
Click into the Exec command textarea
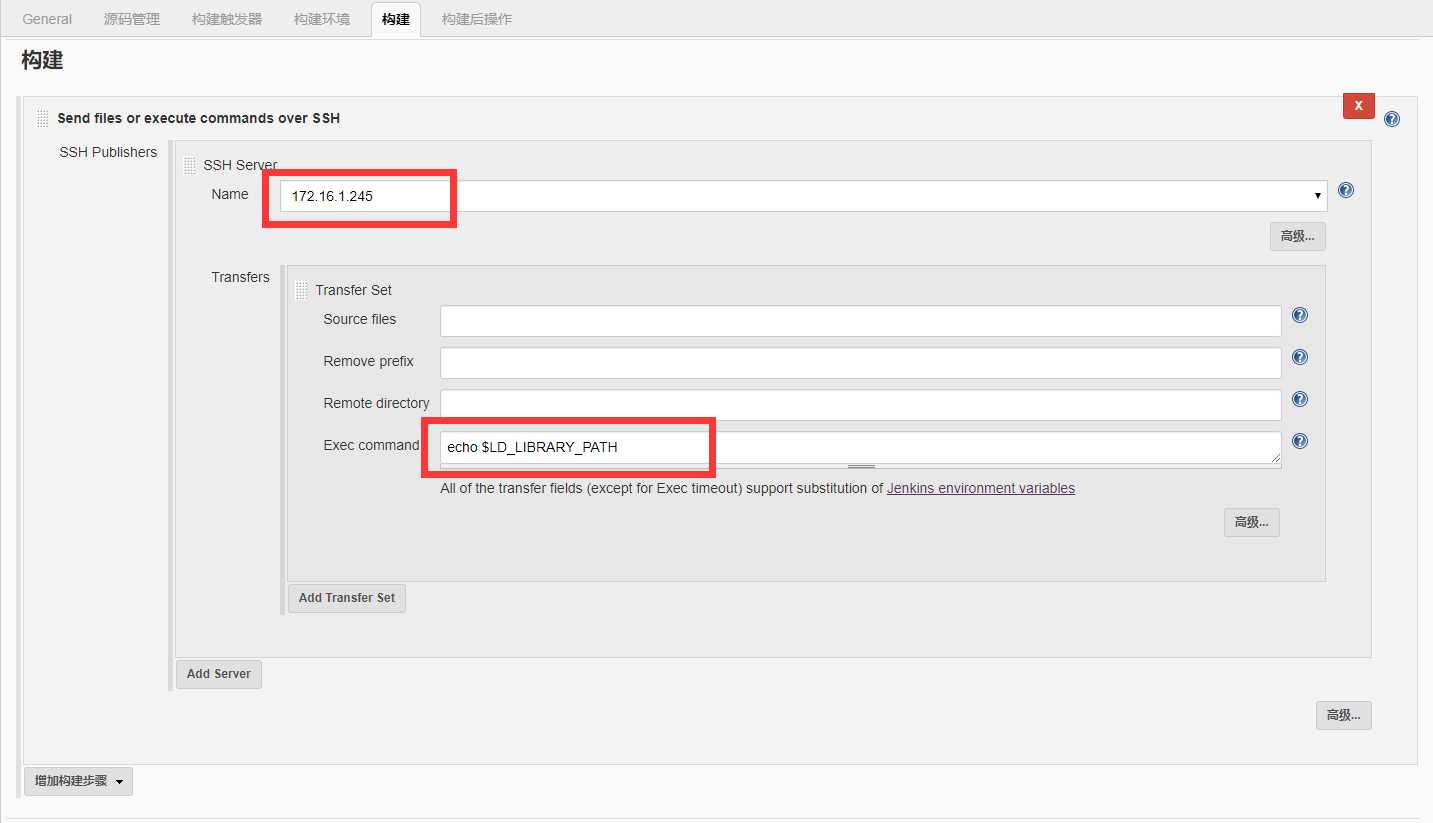tap(861, 448)
